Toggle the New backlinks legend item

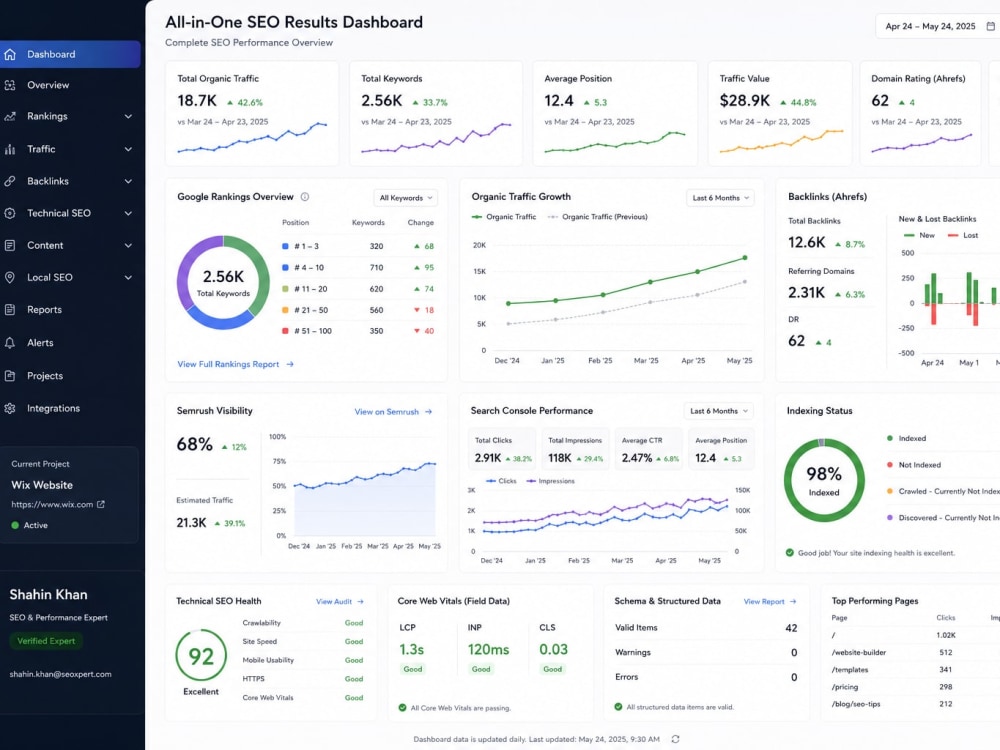click(919, 235)
